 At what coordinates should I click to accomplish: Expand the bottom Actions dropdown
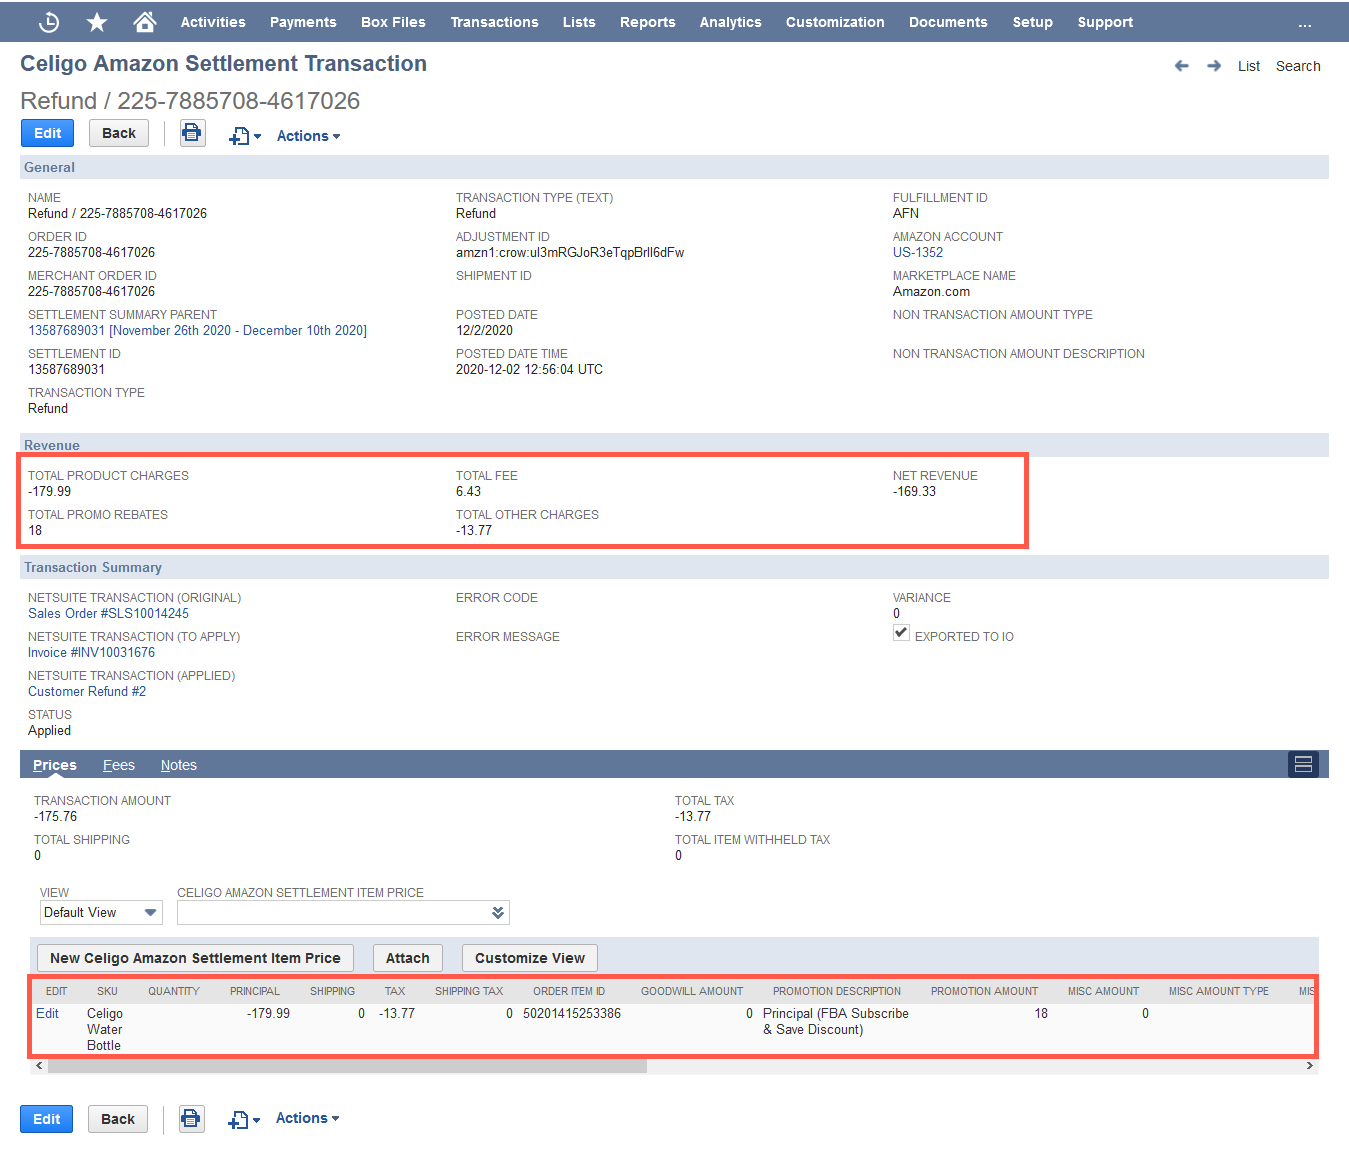click(307, 1118)
